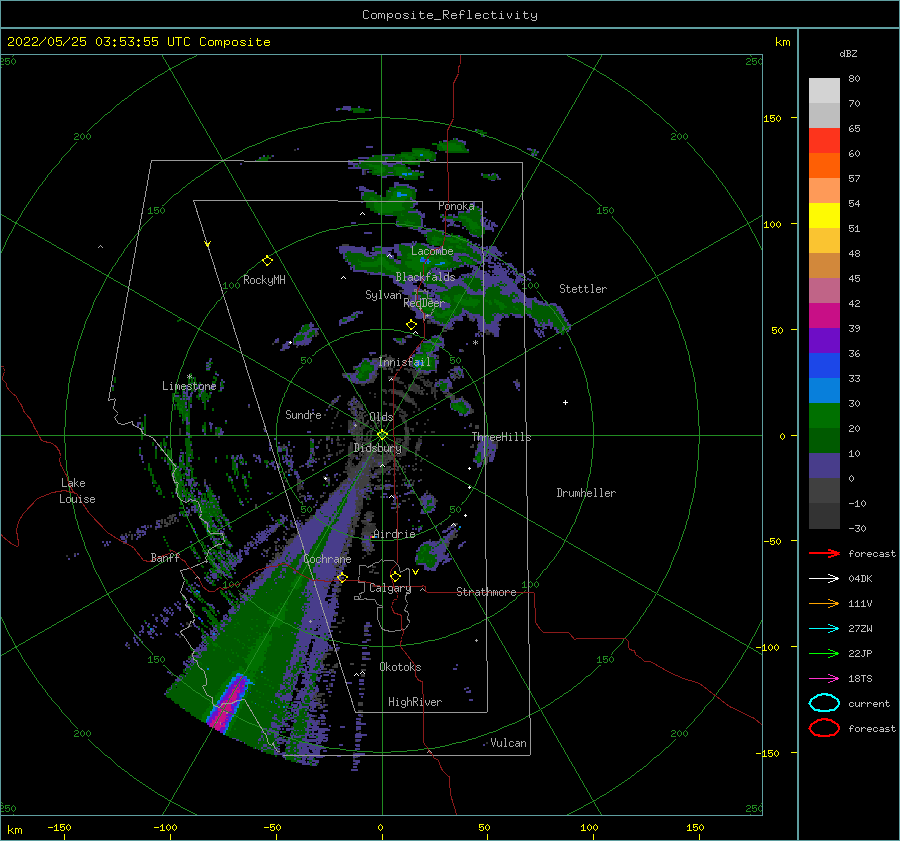Click the slate 0-10 dBZ swatch
The width and height of the screenshot is (900, 841).
point(824,466)
